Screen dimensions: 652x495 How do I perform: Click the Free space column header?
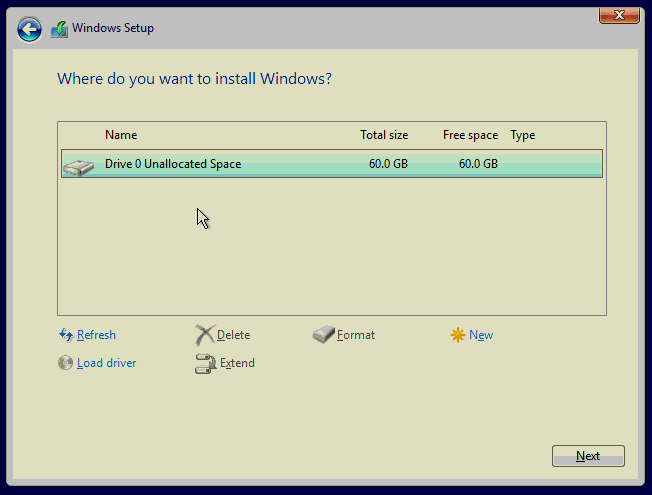click(x=470, y=135)
